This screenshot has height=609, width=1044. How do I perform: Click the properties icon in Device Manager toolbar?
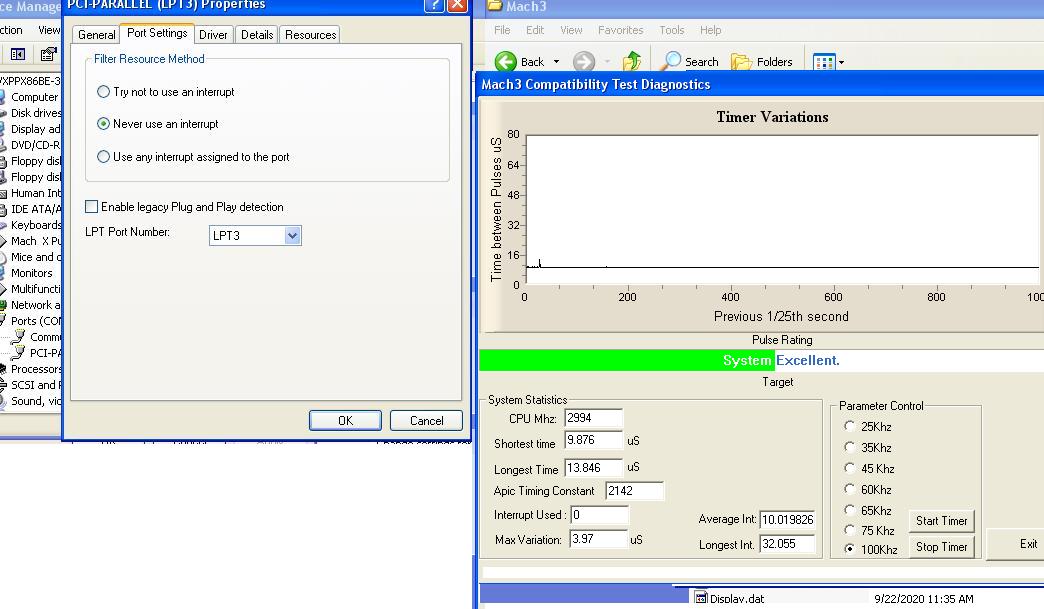48,54
